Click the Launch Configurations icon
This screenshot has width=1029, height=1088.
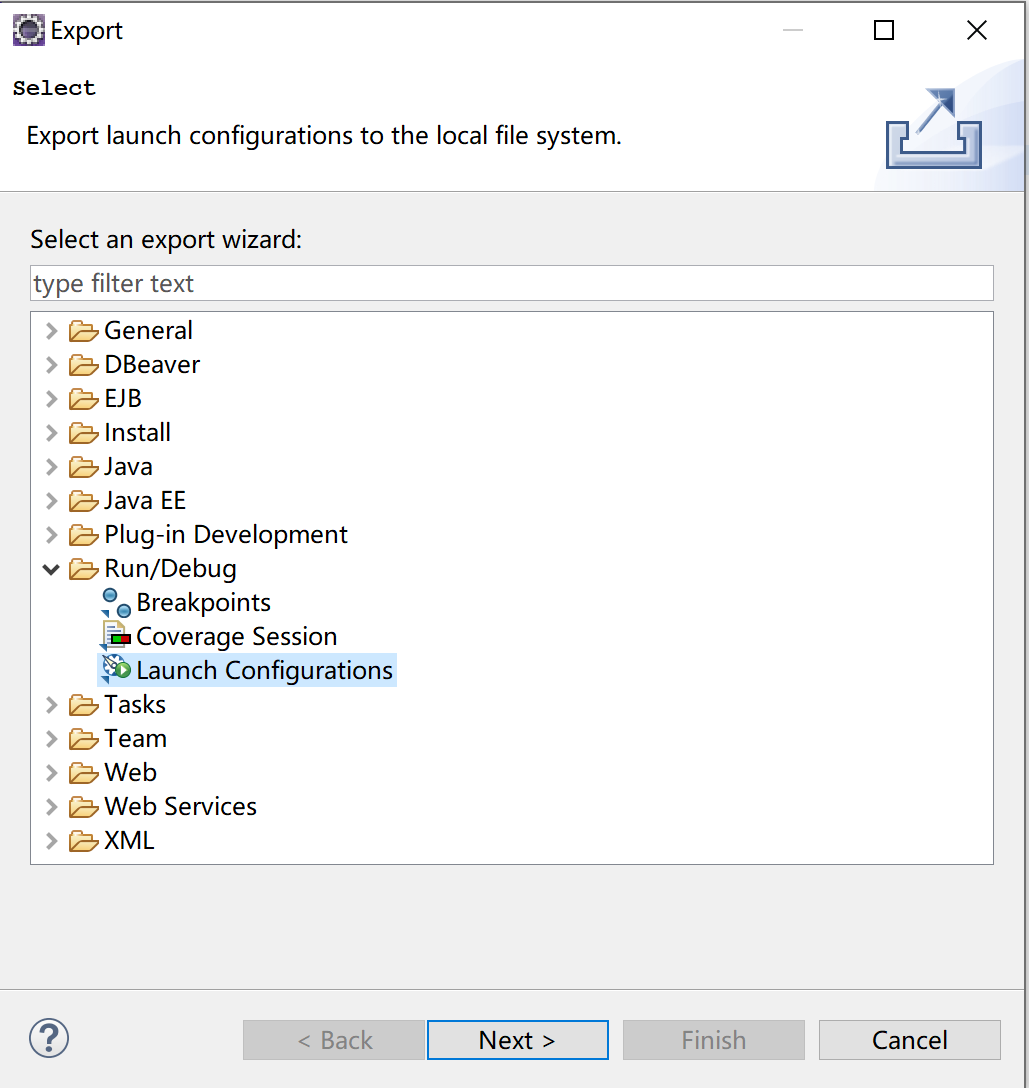[x=116, y=670]
